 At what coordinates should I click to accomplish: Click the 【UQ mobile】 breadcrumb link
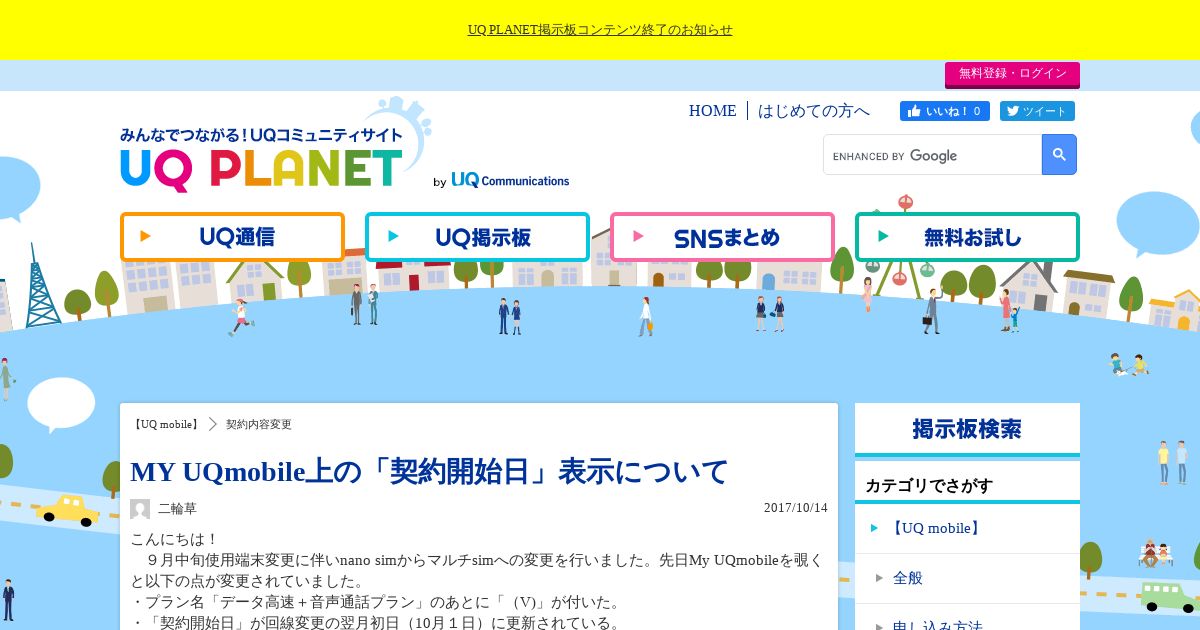pos(166,424)
